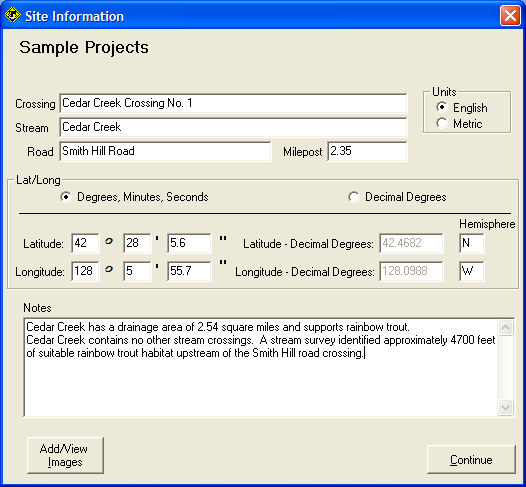526x487 pixels.
Task: Click the yellow application icon in title bar
Action: coord(12,15)
